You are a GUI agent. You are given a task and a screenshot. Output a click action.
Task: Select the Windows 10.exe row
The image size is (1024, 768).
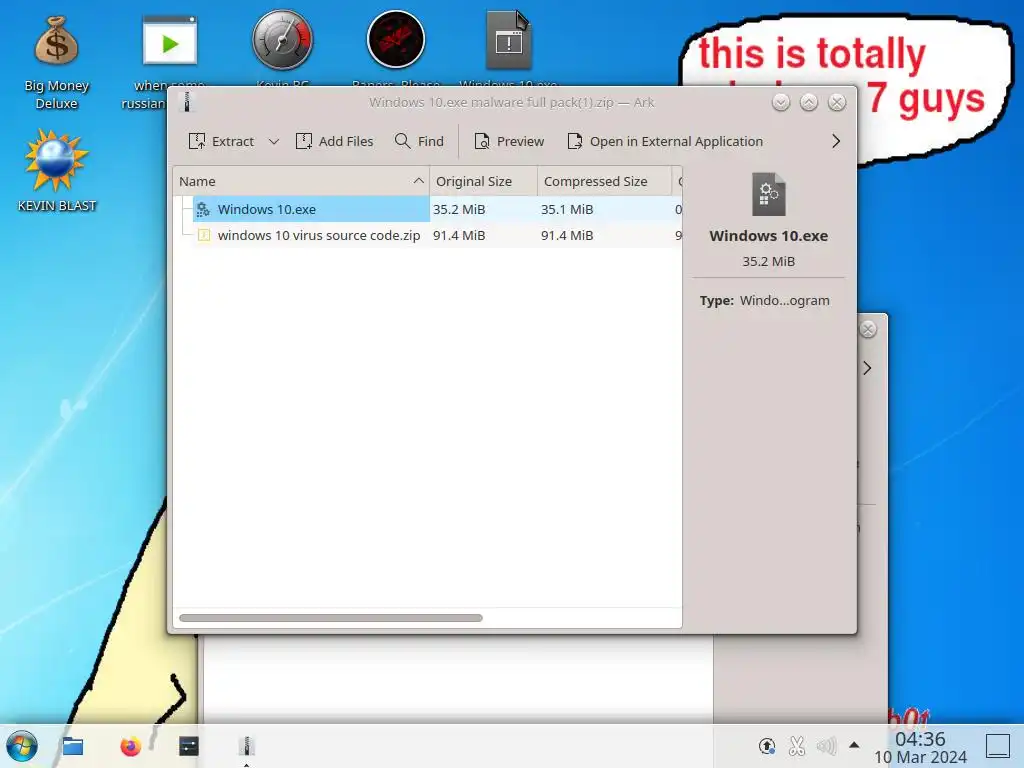point(428,209)
